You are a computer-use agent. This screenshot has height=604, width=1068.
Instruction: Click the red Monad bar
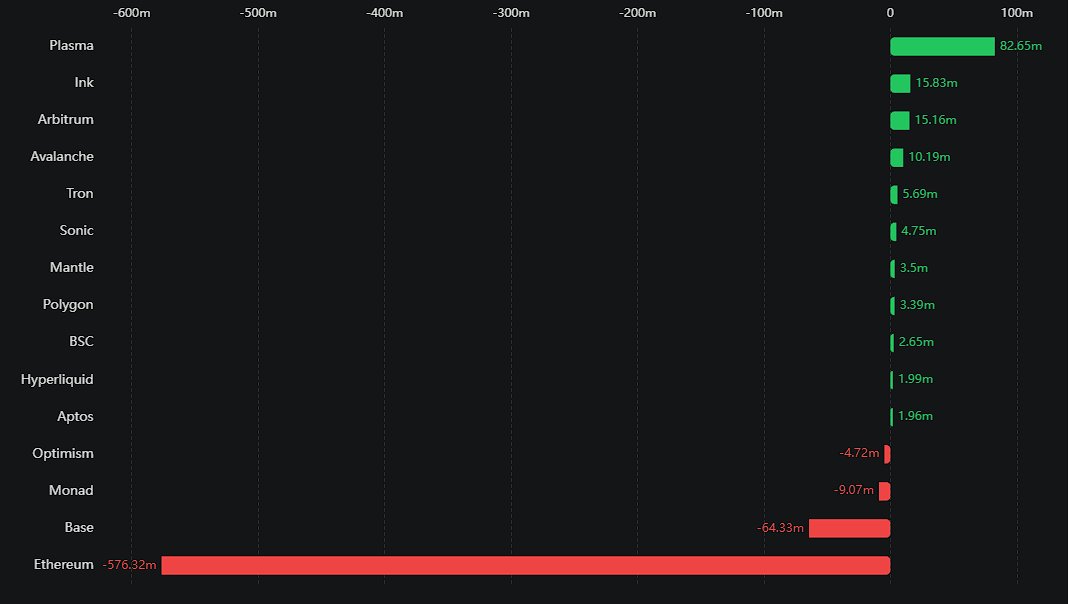click(884, 491)
